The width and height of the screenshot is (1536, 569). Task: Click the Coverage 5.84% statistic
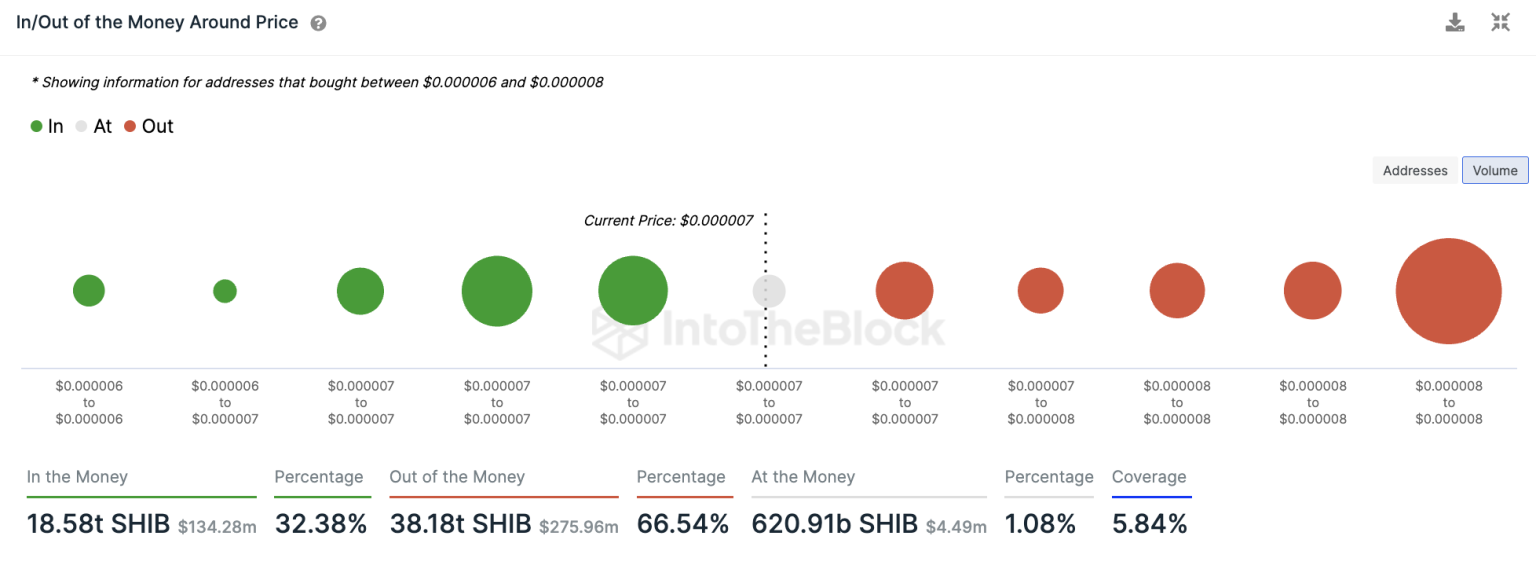pos(1150,523)
